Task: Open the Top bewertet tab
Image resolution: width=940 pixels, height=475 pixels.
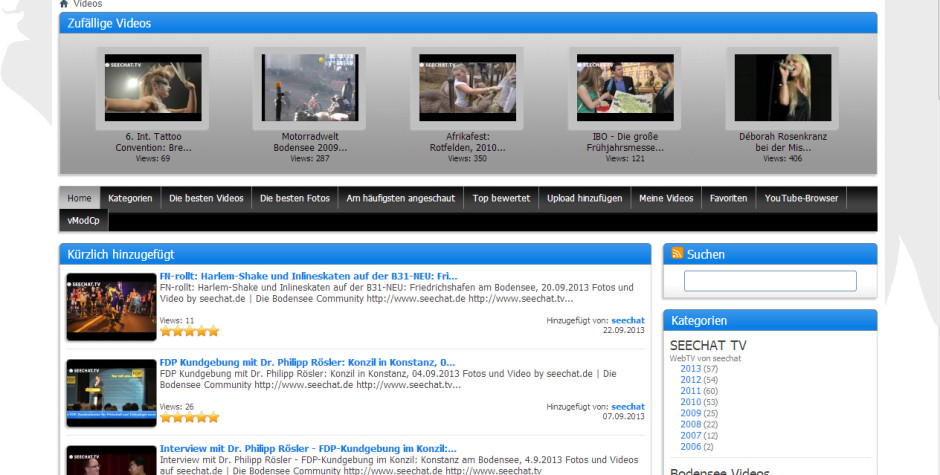Action: (x=501, y=198)
